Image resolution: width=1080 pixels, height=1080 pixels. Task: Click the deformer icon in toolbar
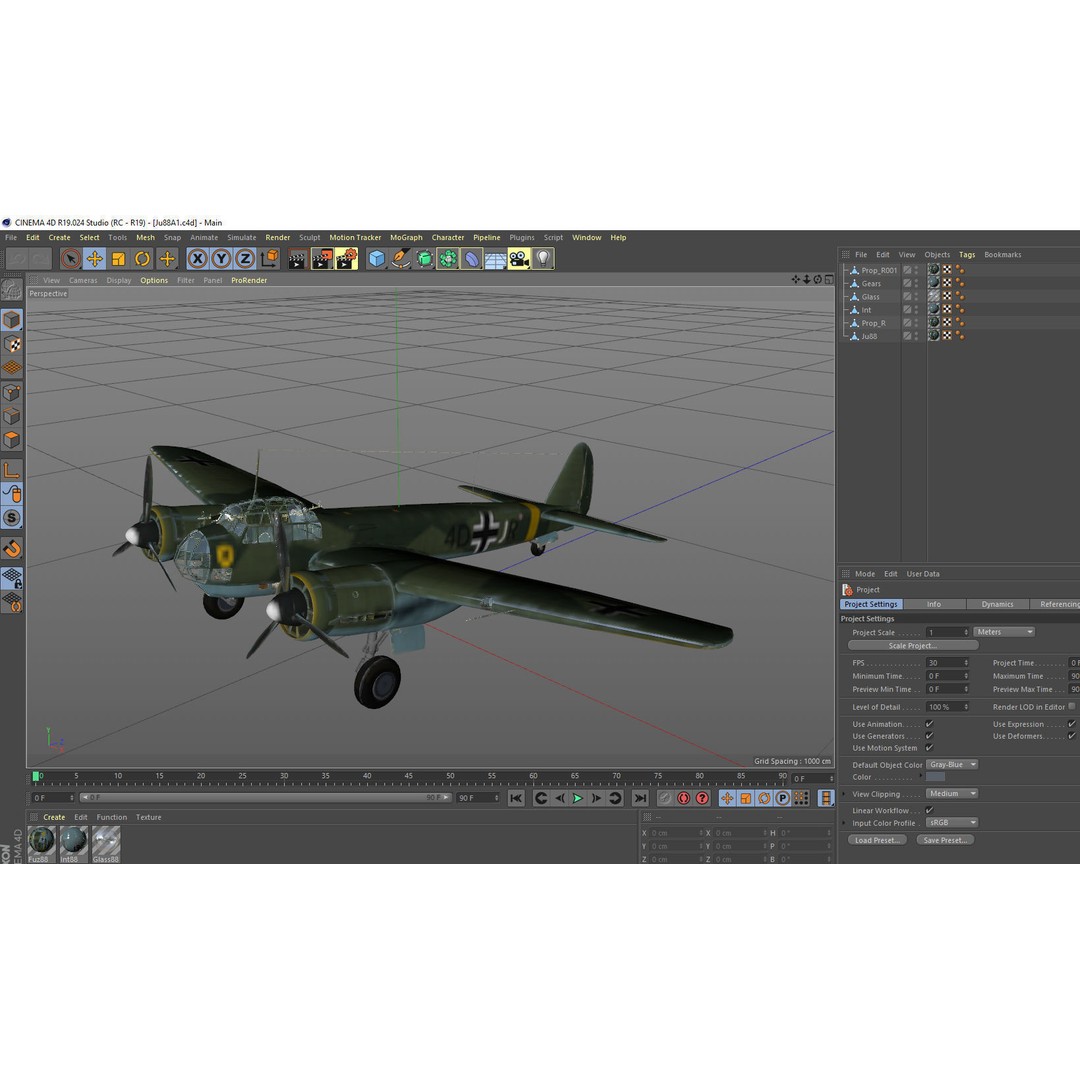472,259
